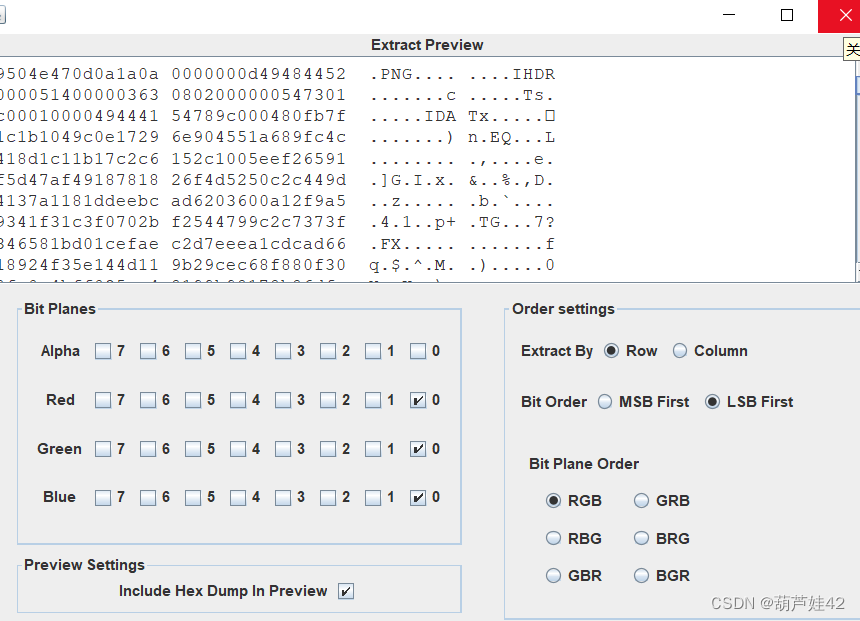Select Blue bit plane 2

click(x=327, y=497)
